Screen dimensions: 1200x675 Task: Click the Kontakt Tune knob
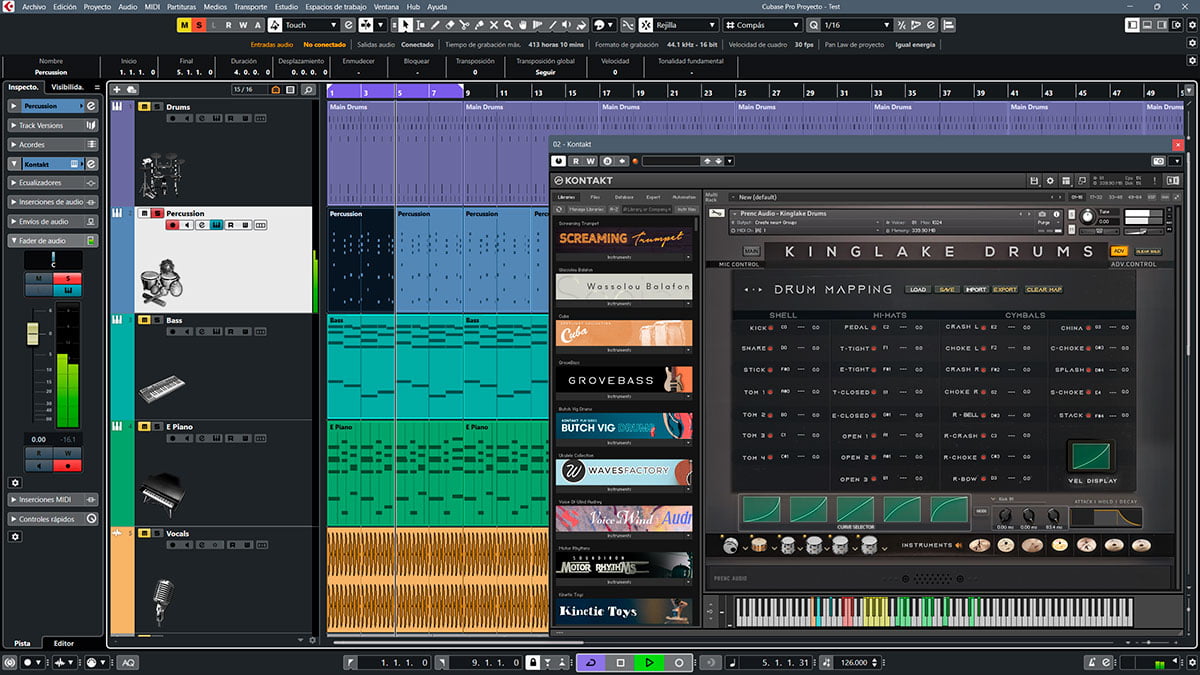pyautogui.click(x=1088, y=217)
